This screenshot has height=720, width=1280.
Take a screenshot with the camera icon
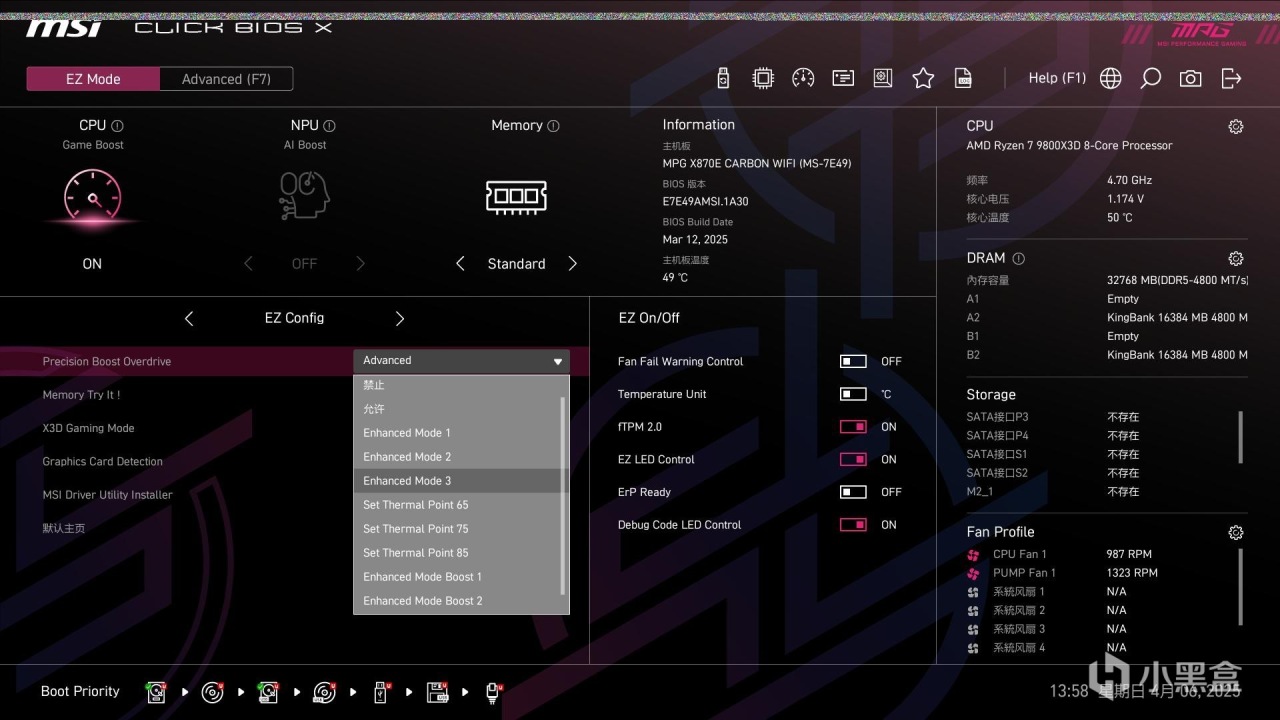click(x=1190, y=78)
